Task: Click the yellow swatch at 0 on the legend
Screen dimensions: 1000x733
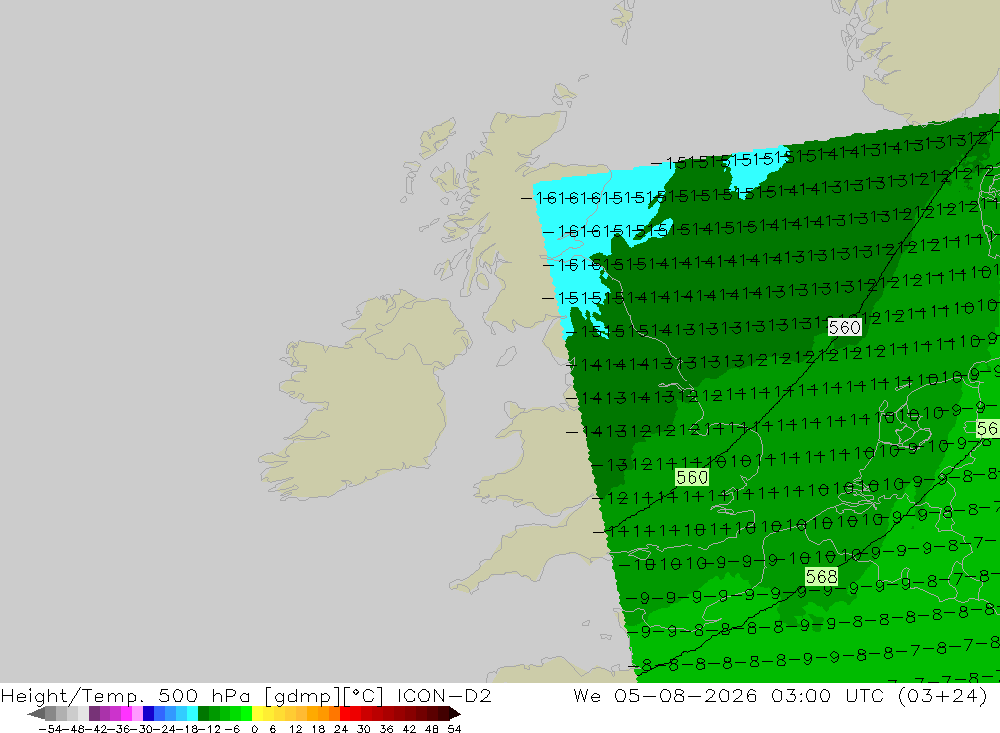Action: pyautogui.click(x=258, y=713)
